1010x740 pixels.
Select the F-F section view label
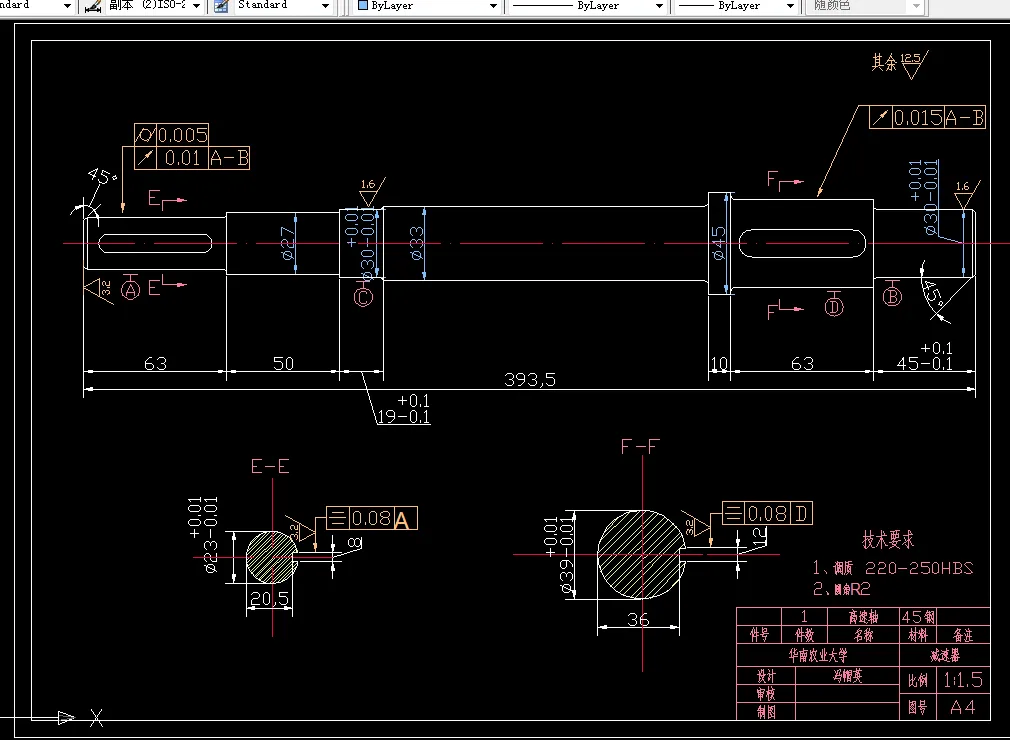640,446
